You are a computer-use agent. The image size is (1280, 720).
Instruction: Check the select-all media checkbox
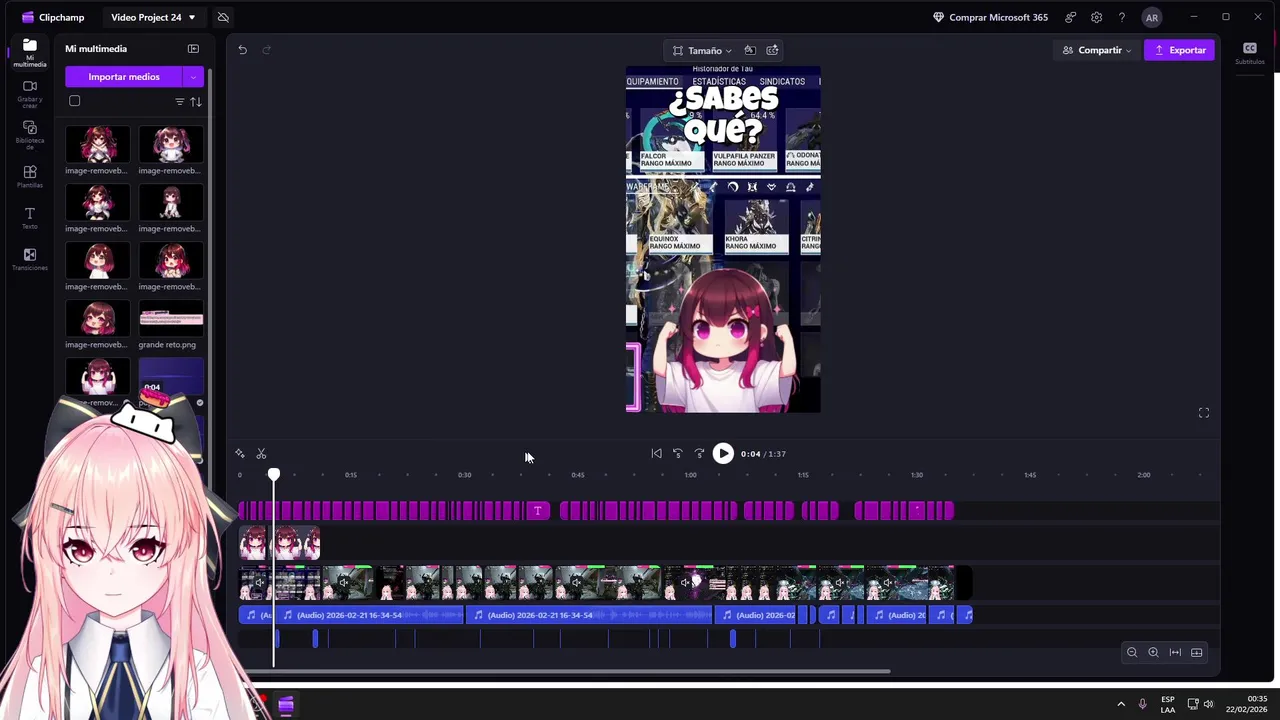(74, 101)
